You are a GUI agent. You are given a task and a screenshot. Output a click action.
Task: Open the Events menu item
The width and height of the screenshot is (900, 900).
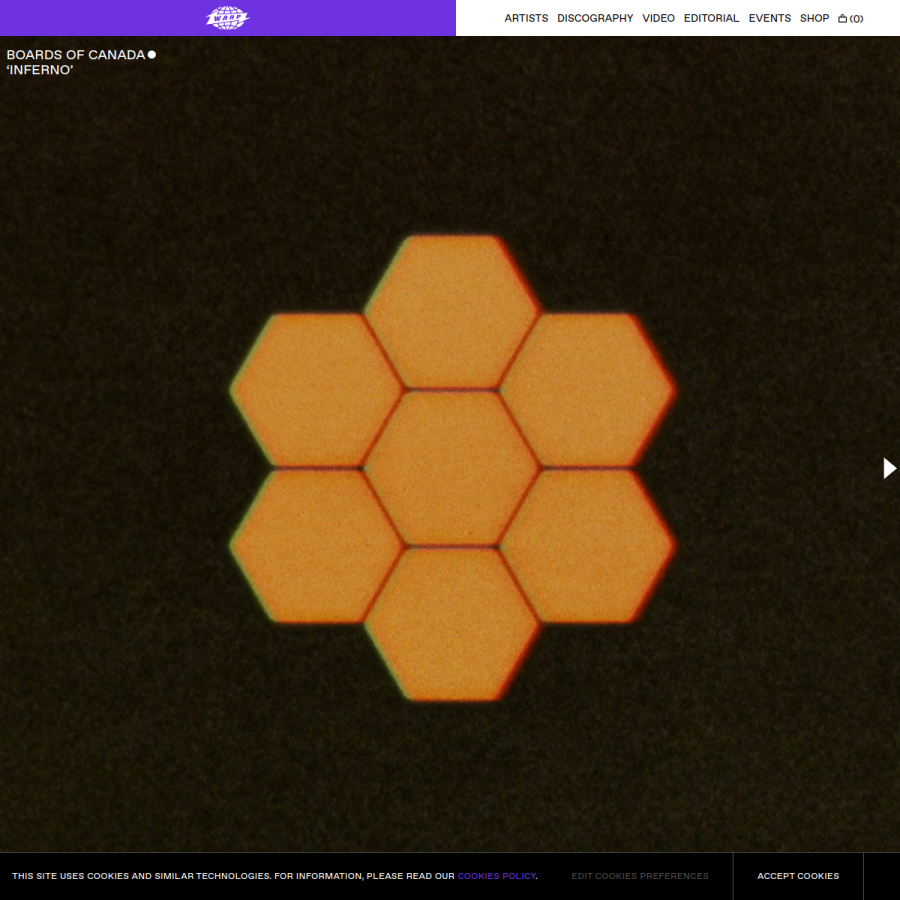tap(769, 18)
